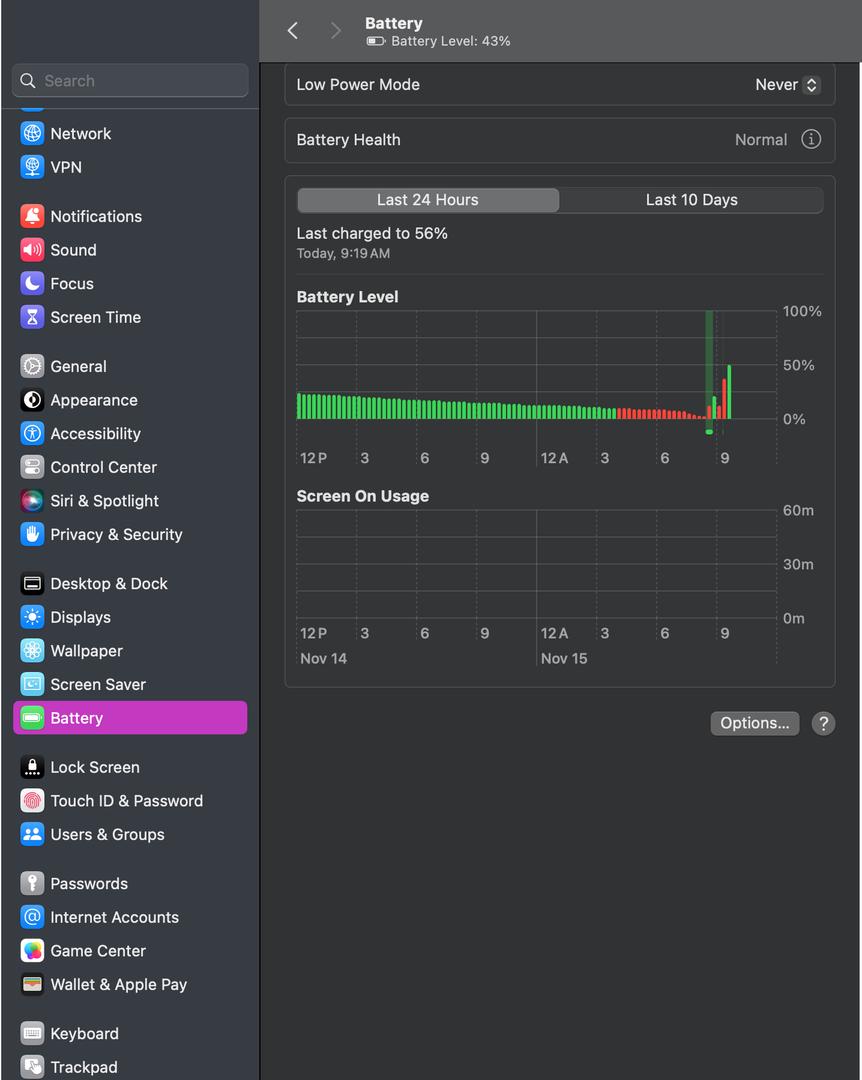Image resolution: width=862 pixels, height=1080 pixels.
Task: Click the highlighted bar in the Battery Level chart
Action: pos(709,372)
